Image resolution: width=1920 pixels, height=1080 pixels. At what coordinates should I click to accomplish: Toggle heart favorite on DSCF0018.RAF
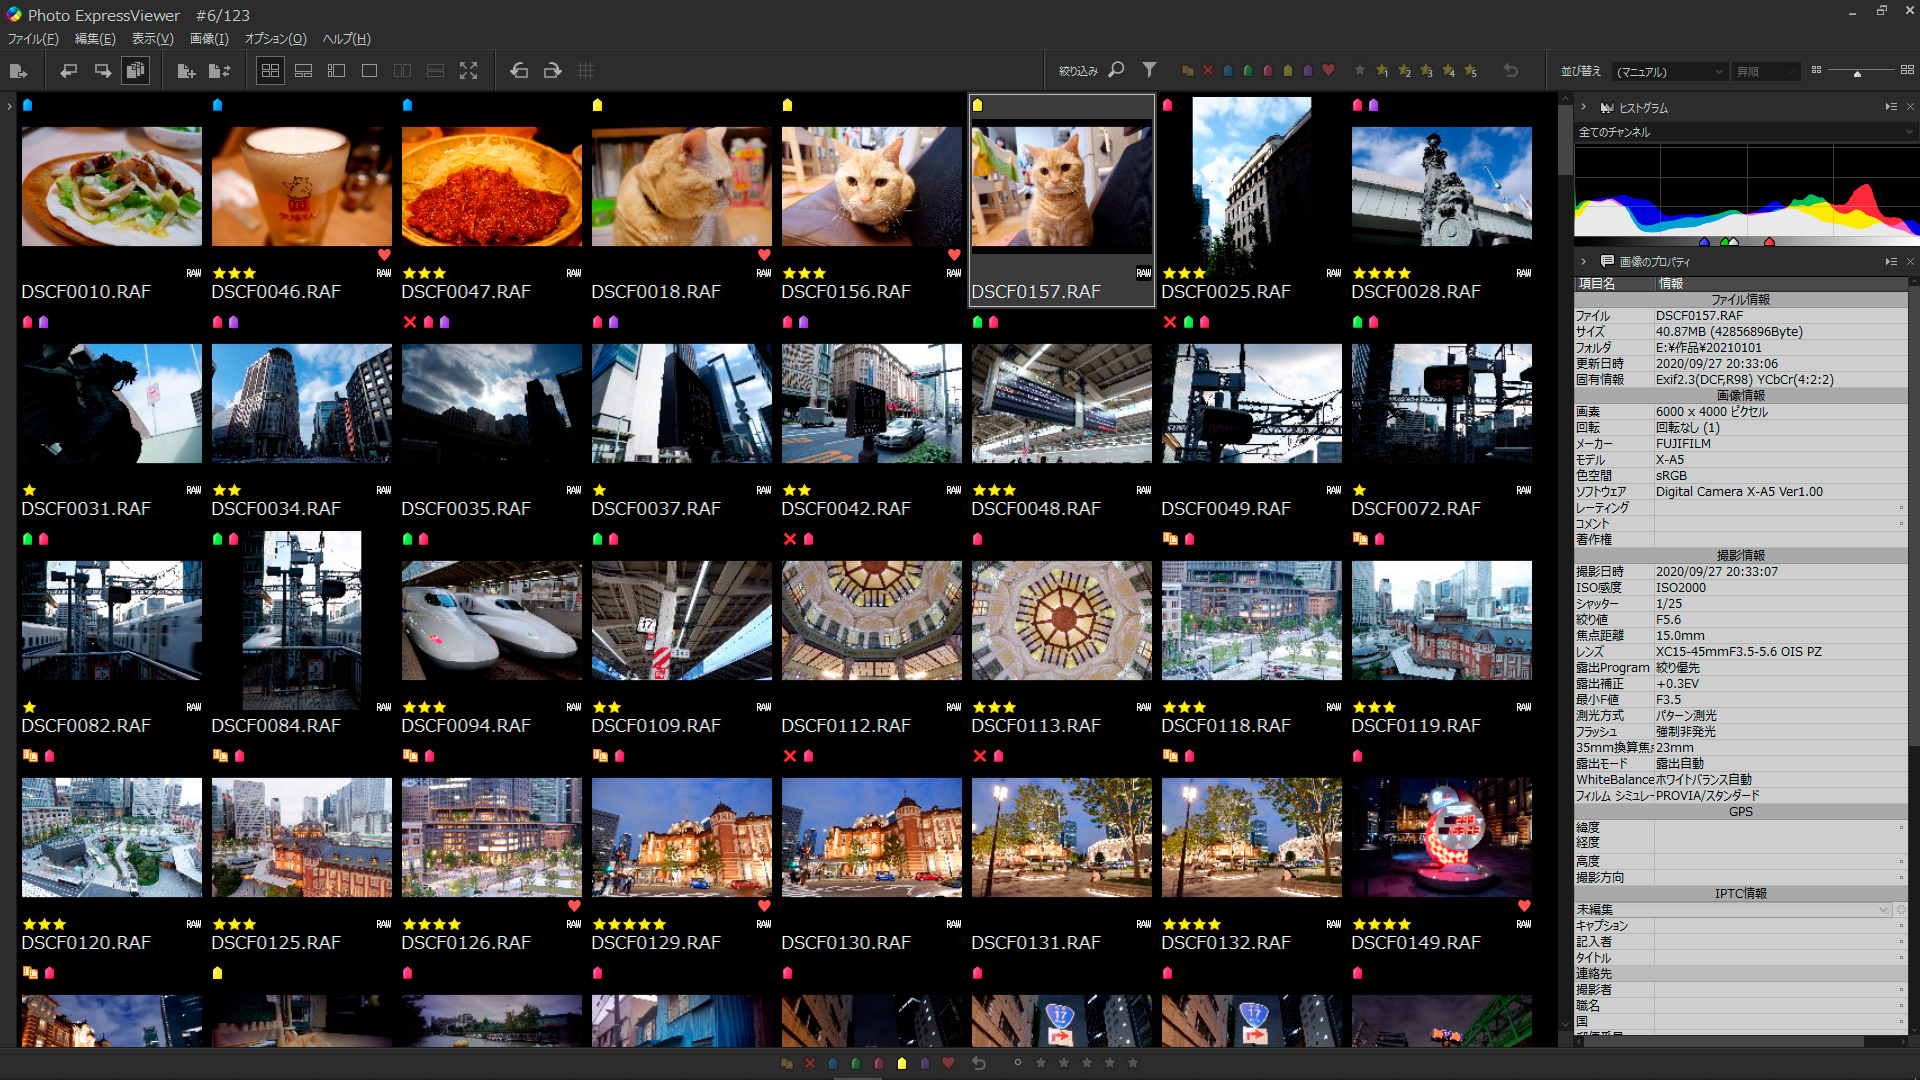point(764,255)
